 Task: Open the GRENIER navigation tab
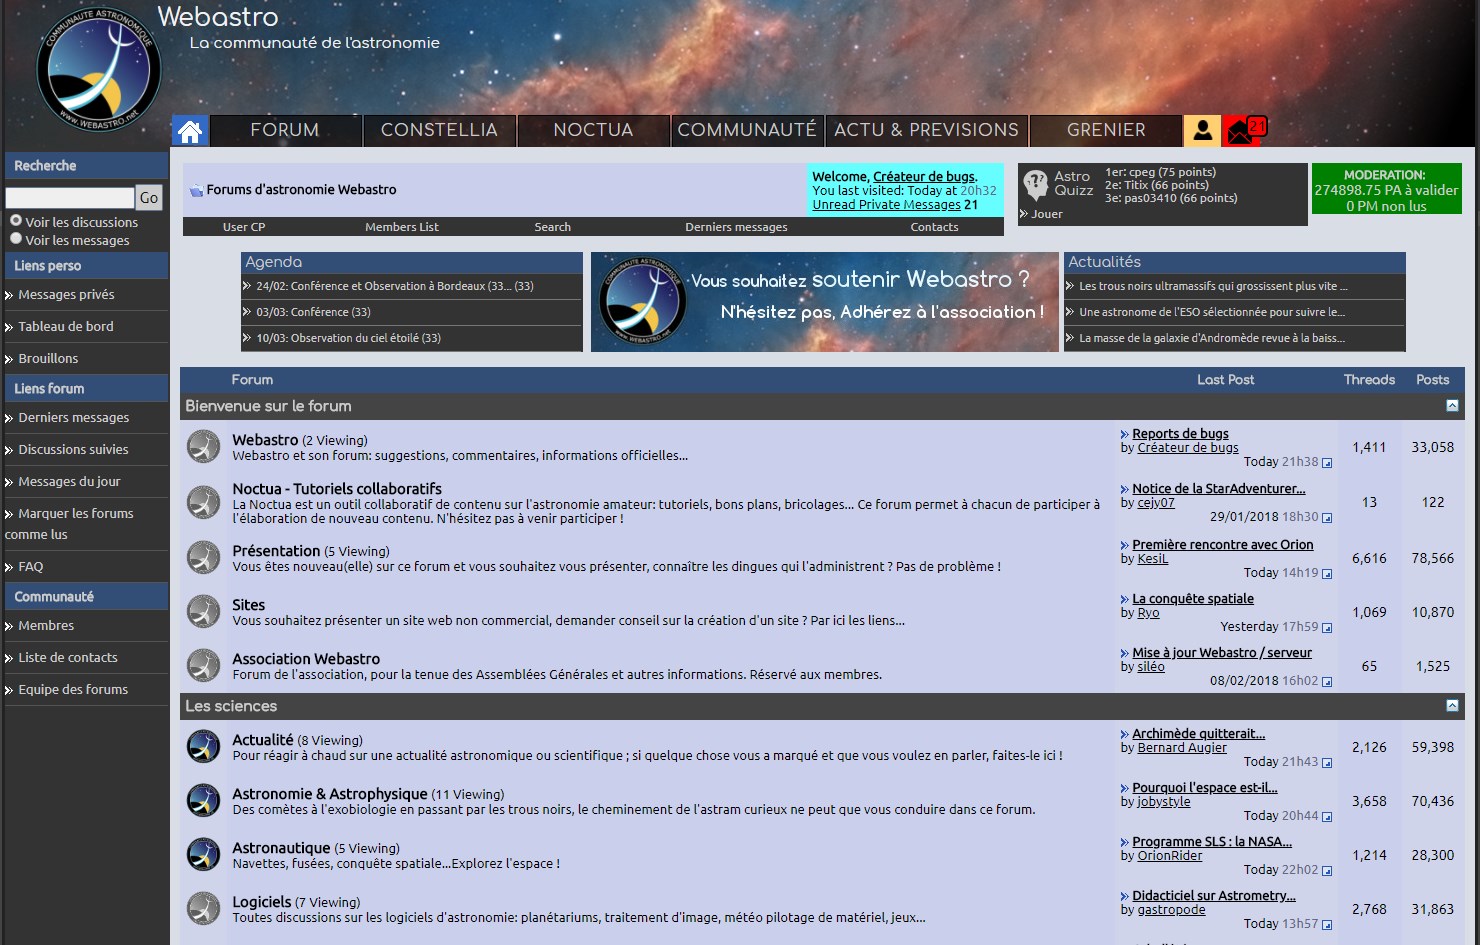click(1106, 131)
